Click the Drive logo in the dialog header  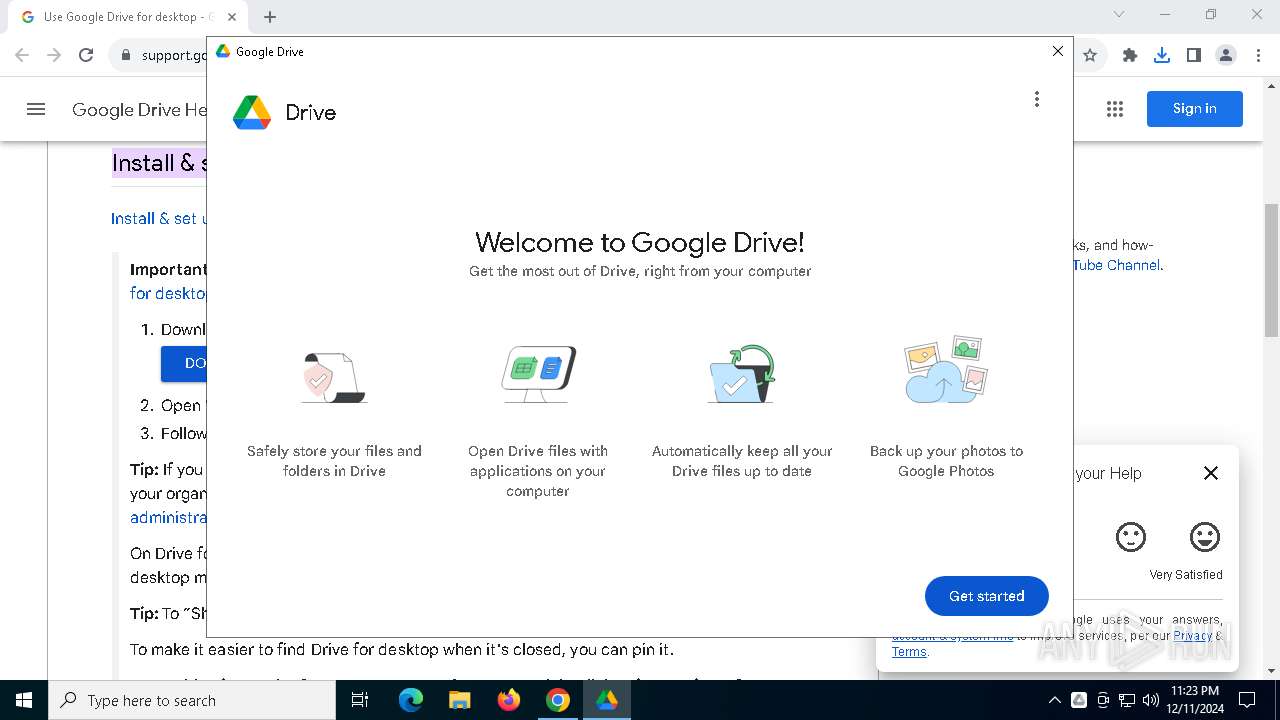click(252, 112)
